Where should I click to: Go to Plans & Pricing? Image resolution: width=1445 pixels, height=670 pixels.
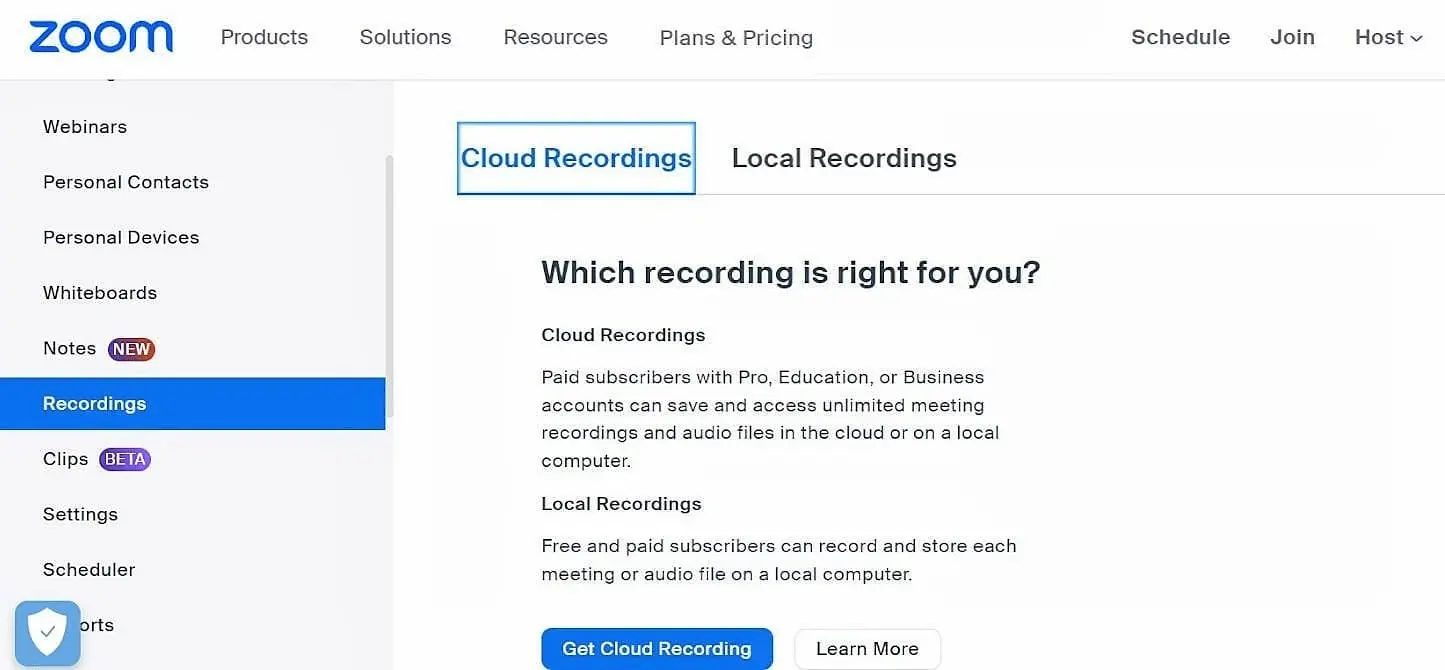[x=736, y=38]
